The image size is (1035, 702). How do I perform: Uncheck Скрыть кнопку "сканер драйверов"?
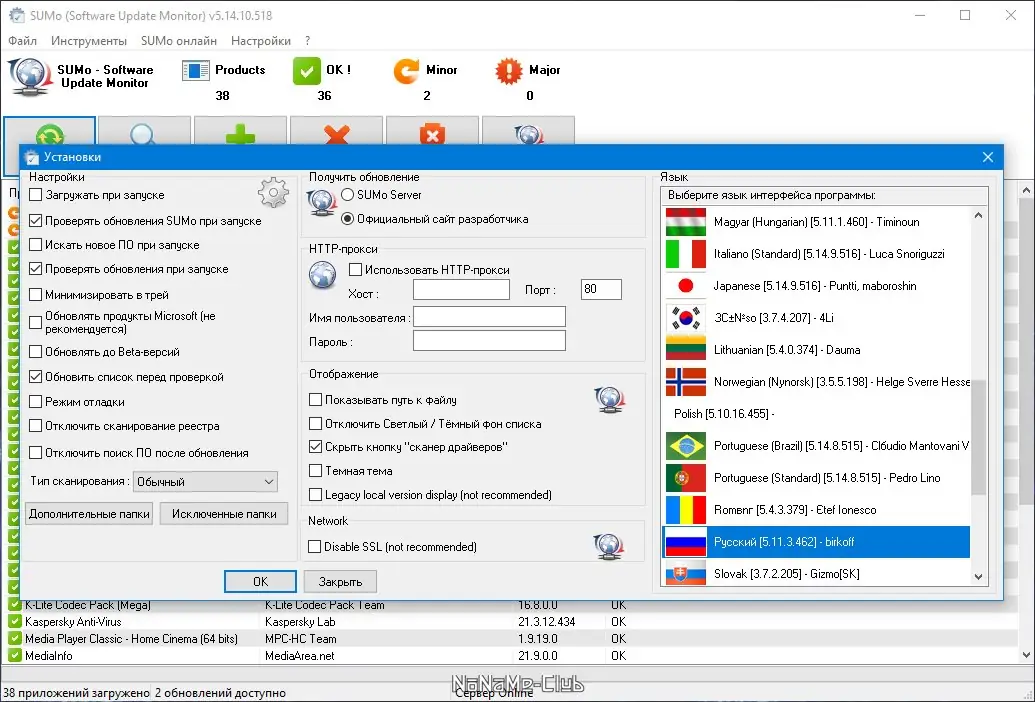pyautogui.click(x=316, y=447)
